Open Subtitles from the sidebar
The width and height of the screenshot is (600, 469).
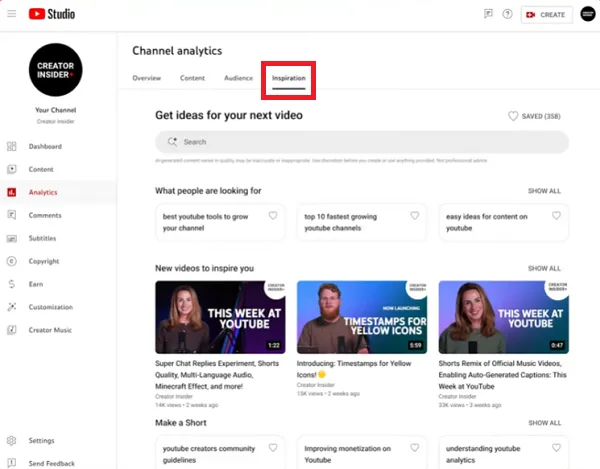click(x=43, y=238)
